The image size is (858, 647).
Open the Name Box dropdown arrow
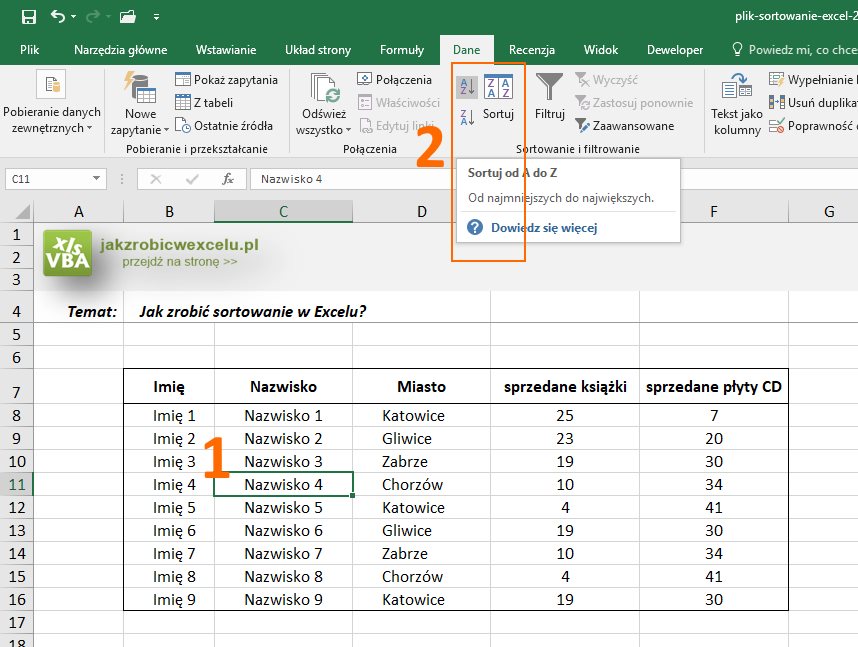point(97,179)
